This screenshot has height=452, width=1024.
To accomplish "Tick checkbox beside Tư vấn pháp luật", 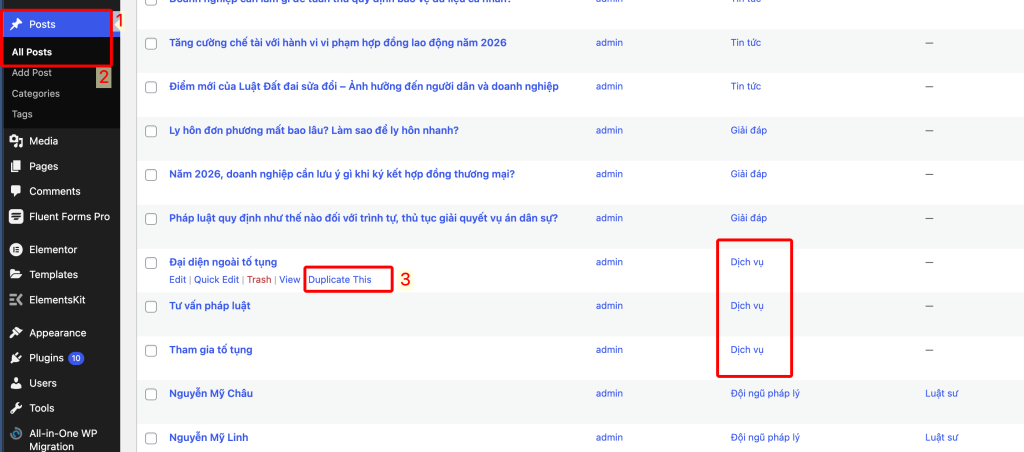I will pyautogui.click(x=151, y=306).
